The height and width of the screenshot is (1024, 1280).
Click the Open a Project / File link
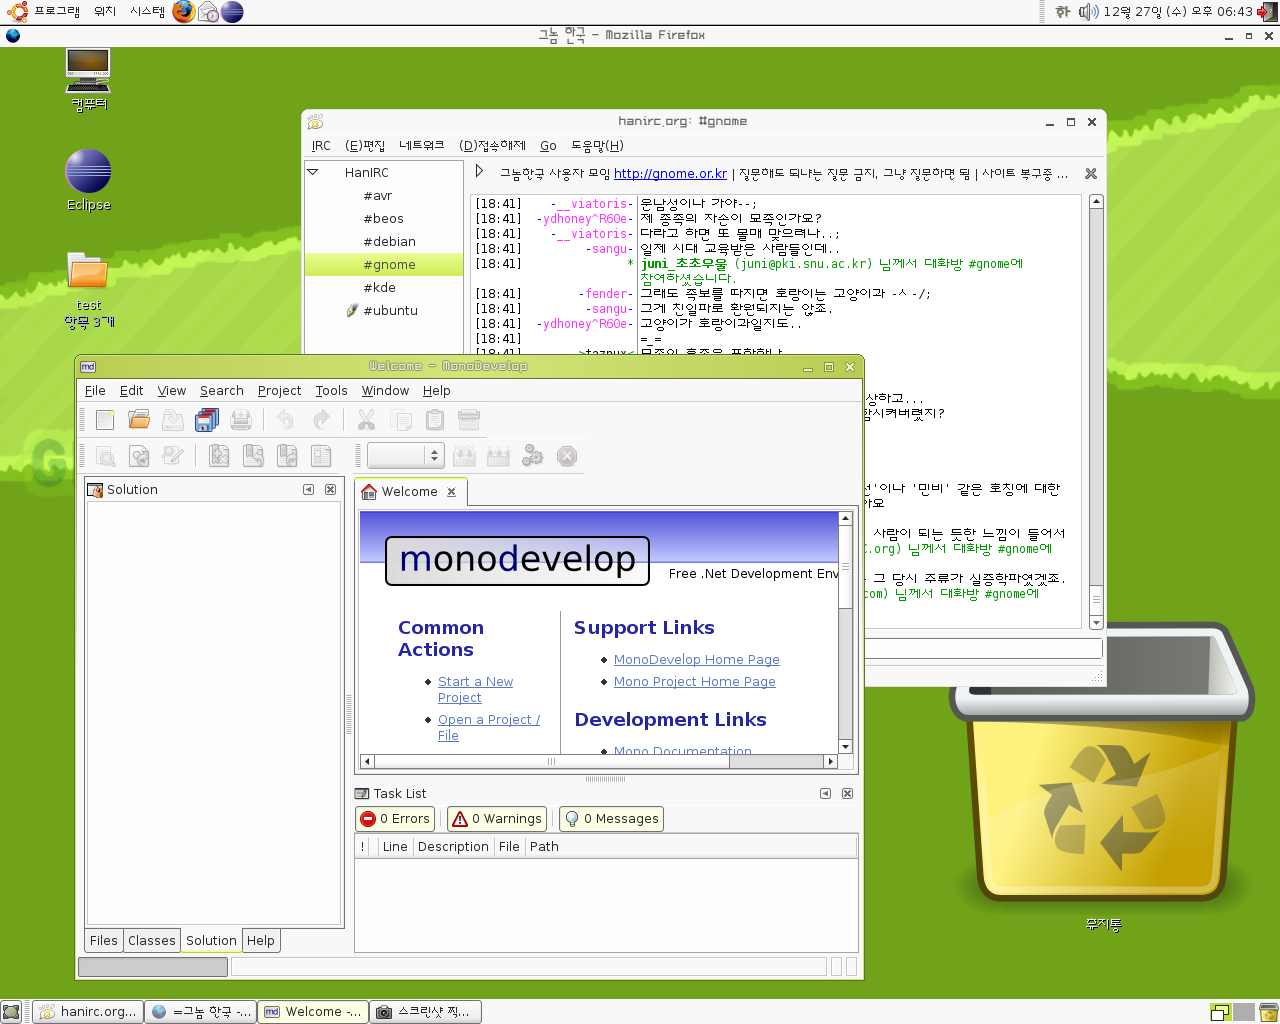(x=488, y=728)
